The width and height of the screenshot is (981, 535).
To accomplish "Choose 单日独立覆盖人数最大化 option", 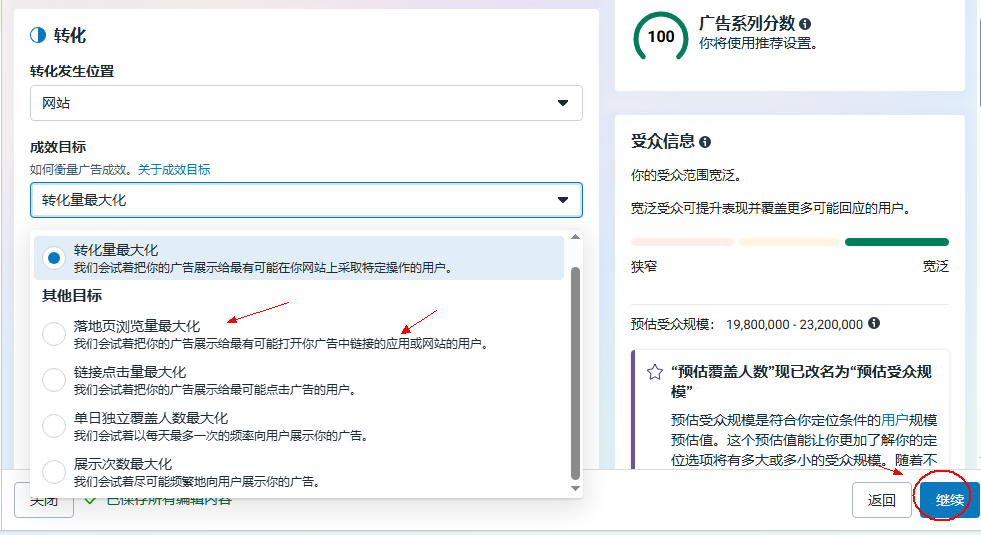I will 54,426.
